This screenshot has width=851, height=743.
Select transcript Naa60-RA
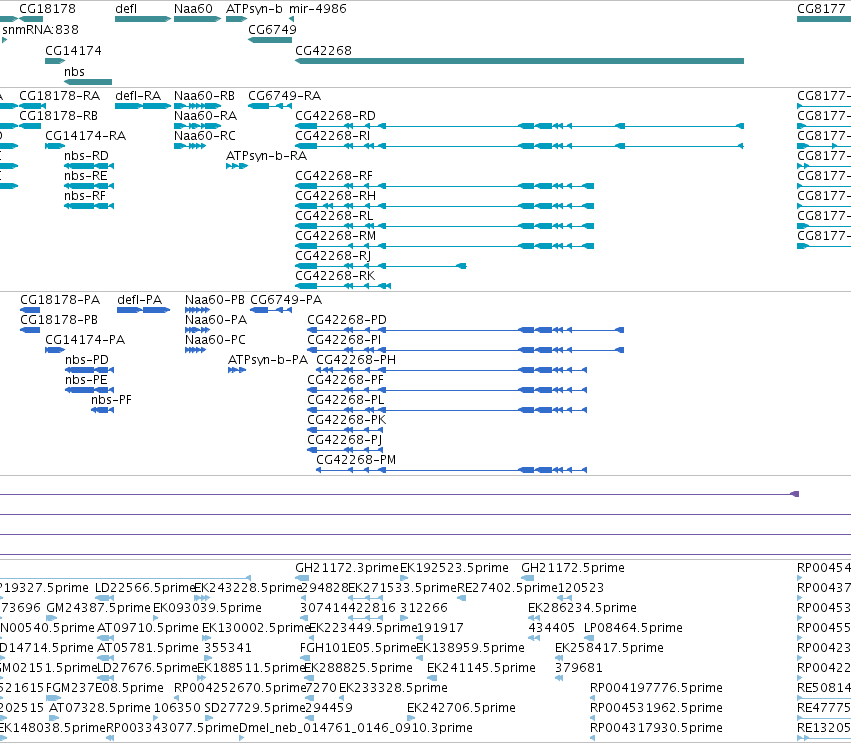click(x=206, y=116)
